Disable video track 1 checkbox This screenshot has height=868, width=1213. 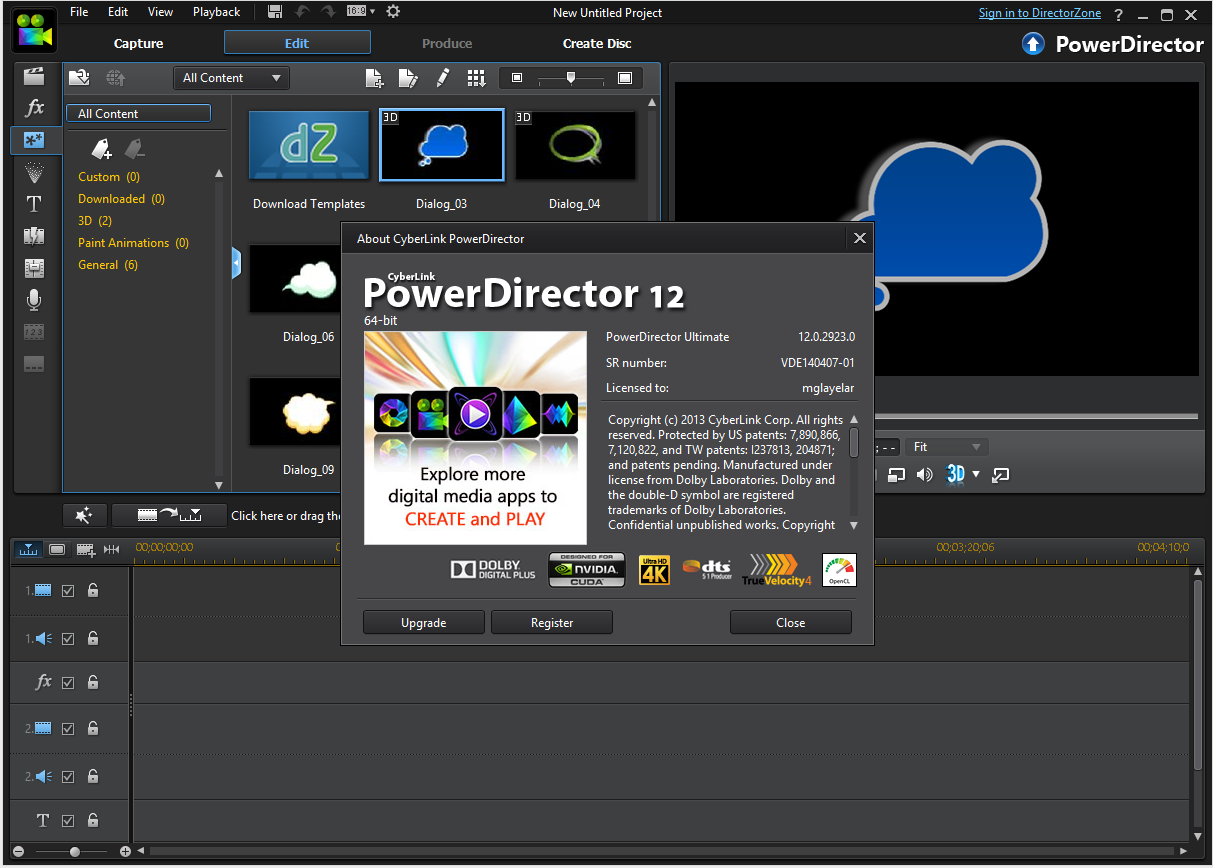[x=68, y=591]
